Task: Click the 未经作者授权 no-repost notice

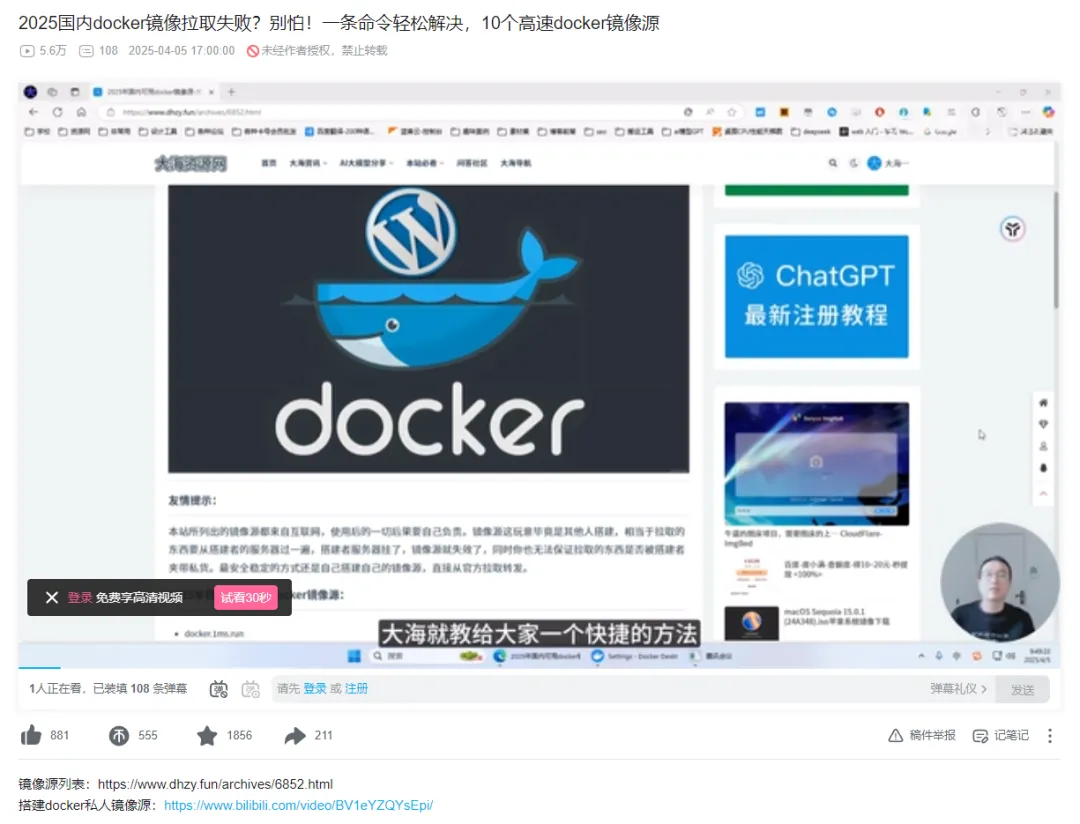Action: [317, 51]
